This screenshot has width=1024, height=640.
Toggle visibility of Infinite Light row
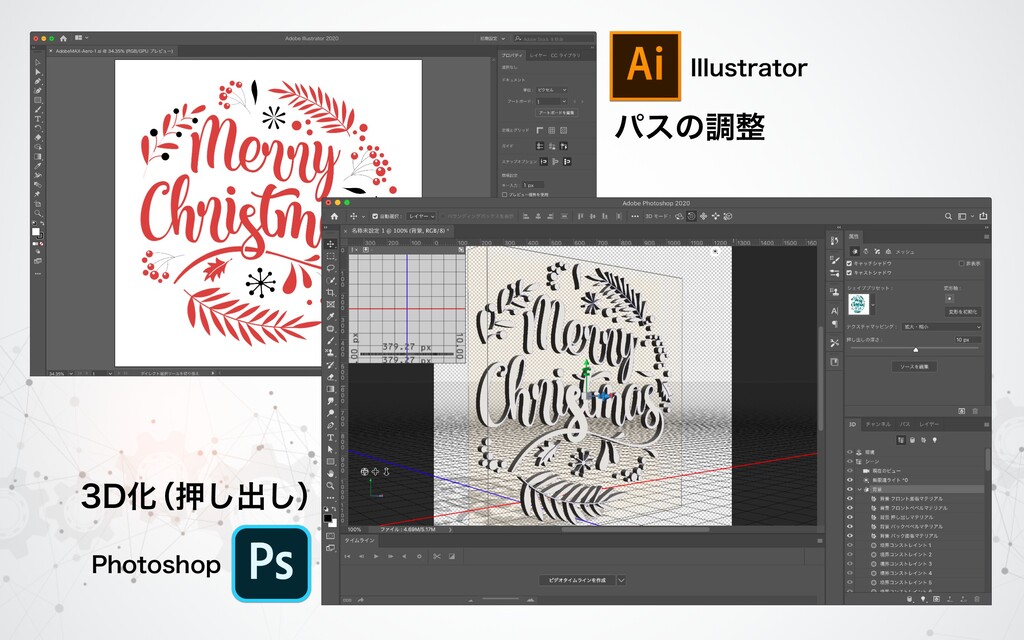pyautogui.click(x=850, y=480)
